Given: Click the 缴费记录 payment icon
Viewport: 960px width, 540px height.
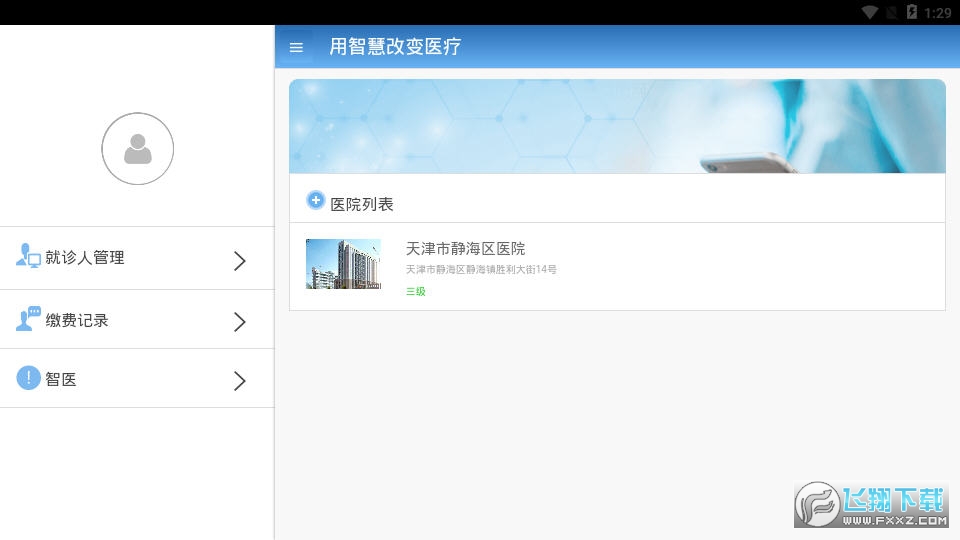Looking at the screenshot, I should tap(28, 318).
